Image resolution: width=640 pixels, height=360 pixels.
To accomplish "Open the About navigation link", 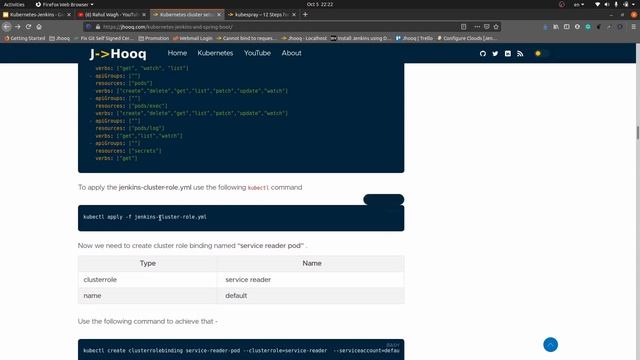I will pyautogui.click(x=291, y=53).
